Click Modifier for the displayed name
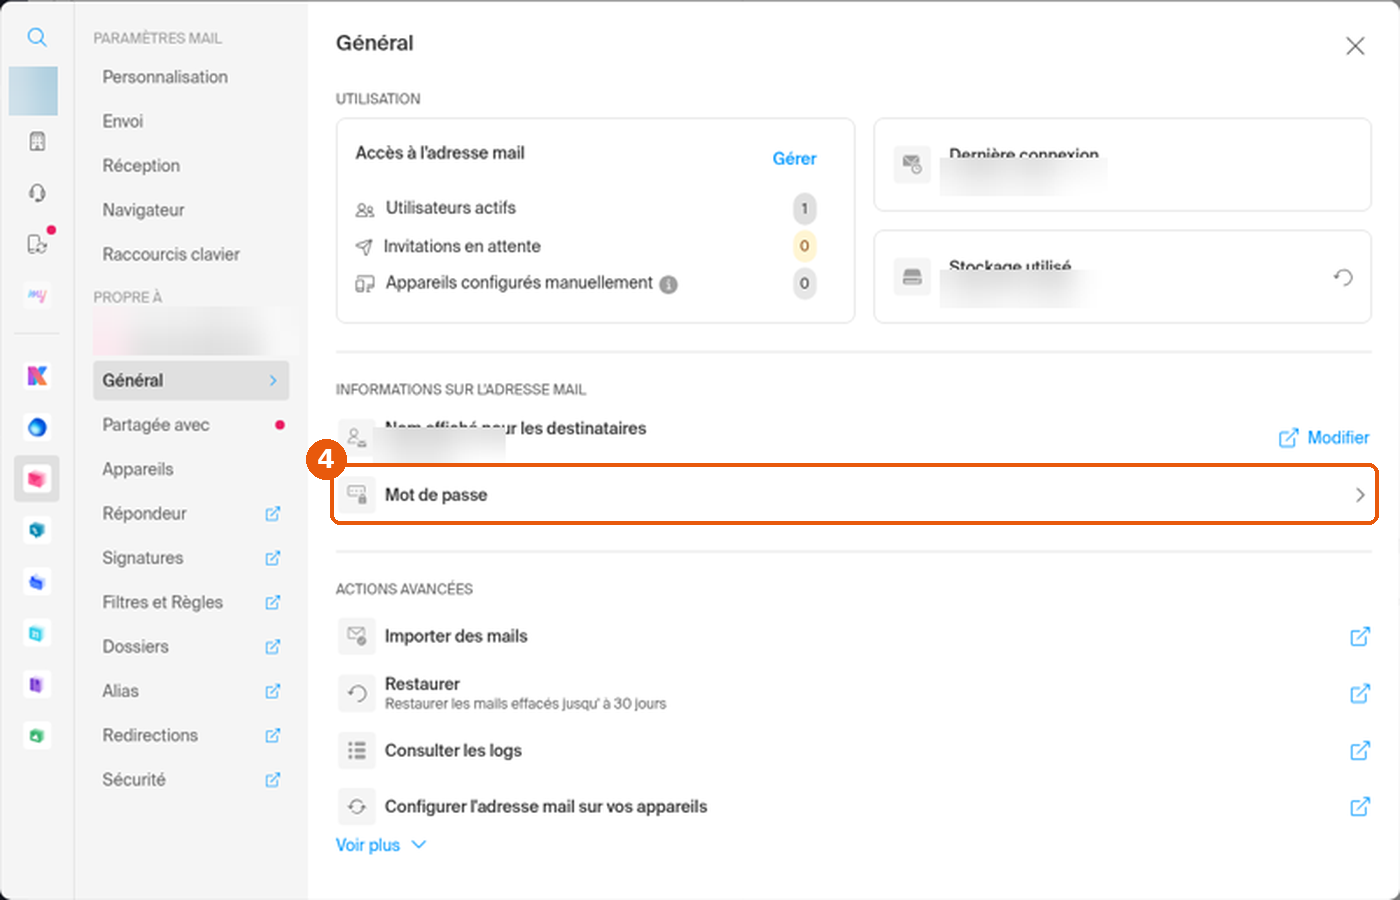The height and width of the screenshot is (900, 1400). click(1324, 438)
